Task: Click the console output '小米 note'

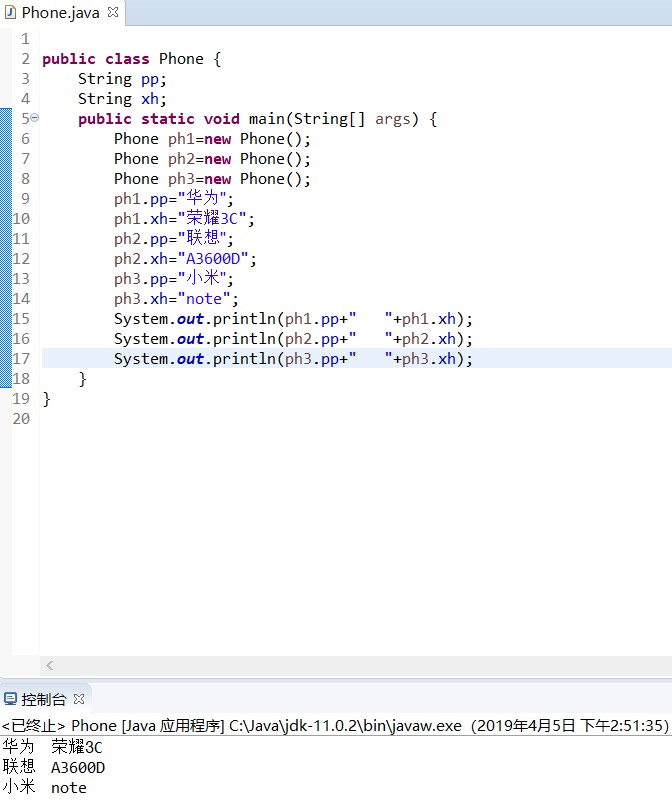Action: tap(44, 787)
